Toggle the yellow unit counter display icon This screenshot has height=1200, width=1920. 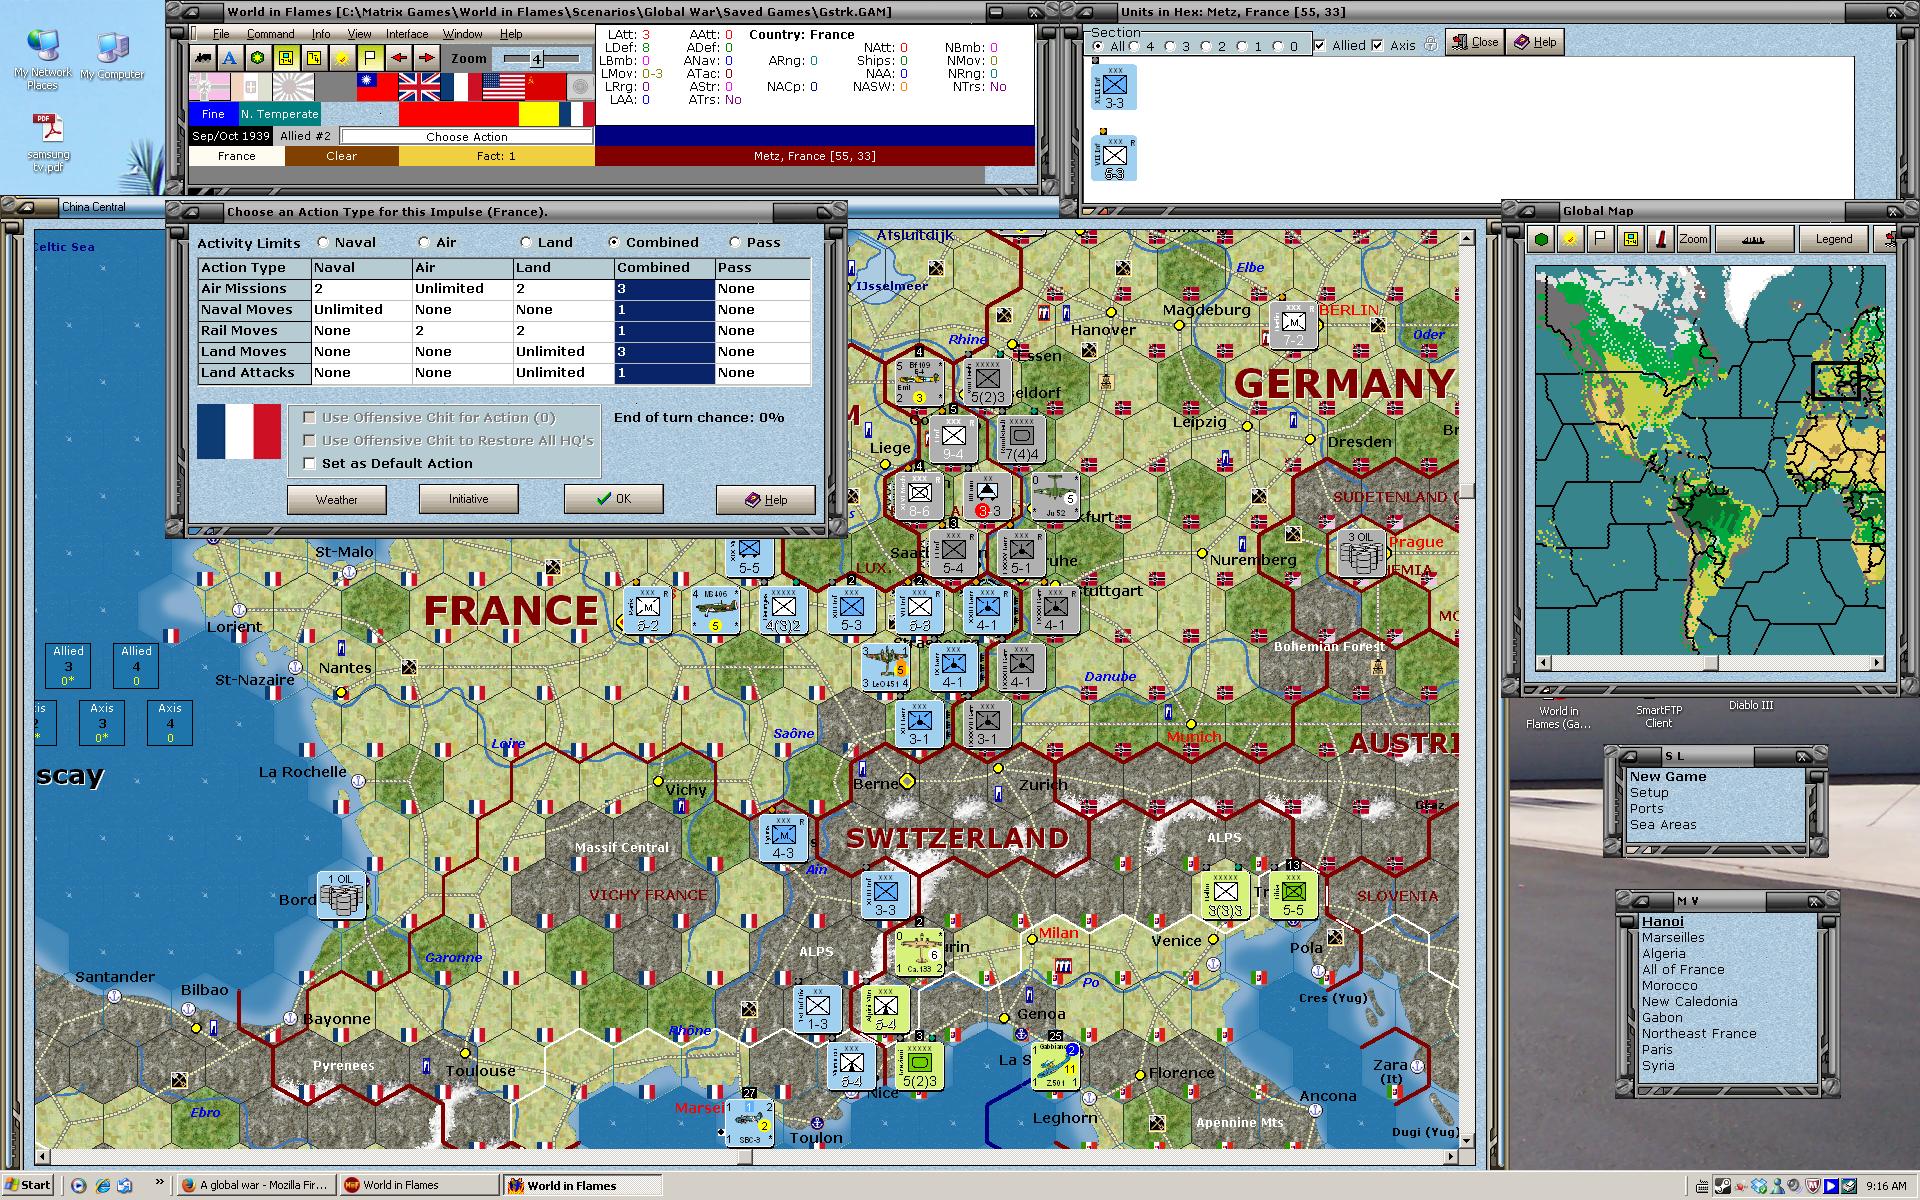[286, 58]
